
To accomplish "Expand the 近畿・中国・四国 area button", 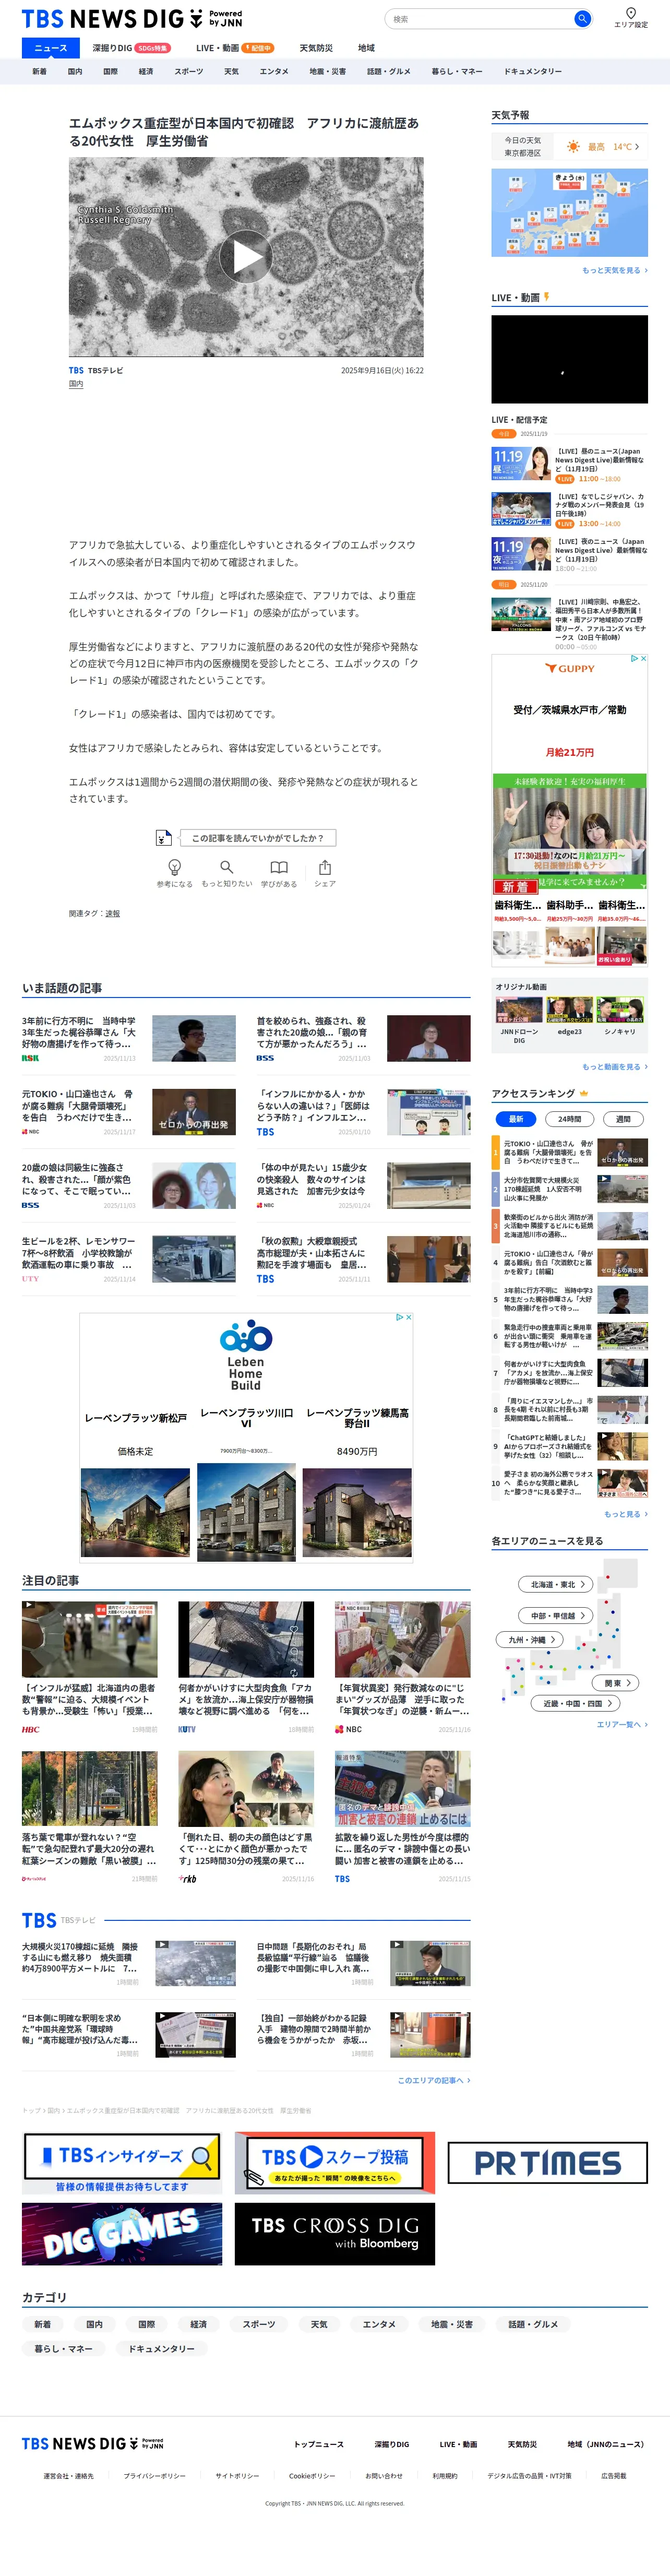I will coord(576,1703).
